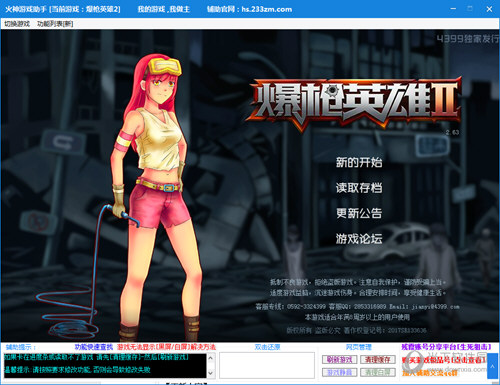The width and height of the screenshot is (500, 385).
Task: Click inside the empty 双击还原 list box
Action: click(x=267, y=365)
